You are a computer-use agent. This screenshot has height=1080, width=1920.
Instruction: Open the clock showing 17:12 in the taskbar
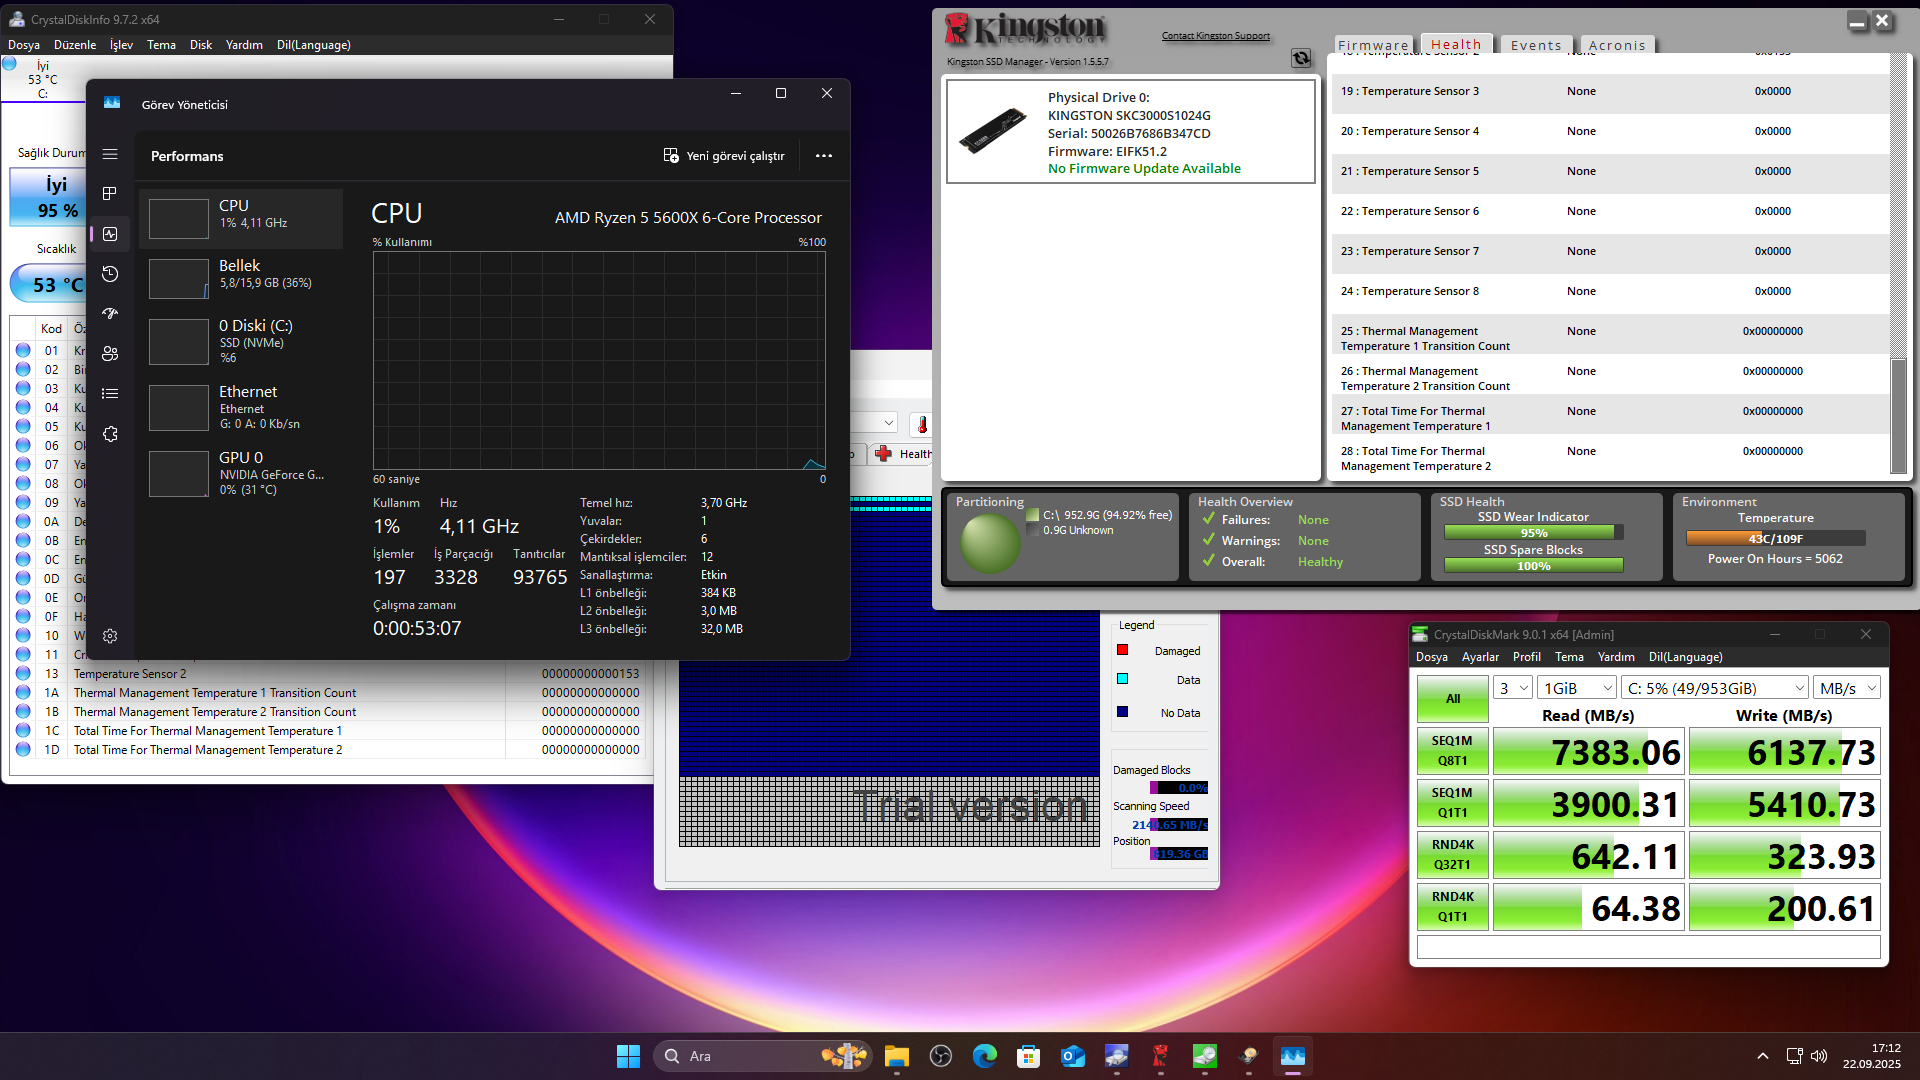coord(1871,1056)
